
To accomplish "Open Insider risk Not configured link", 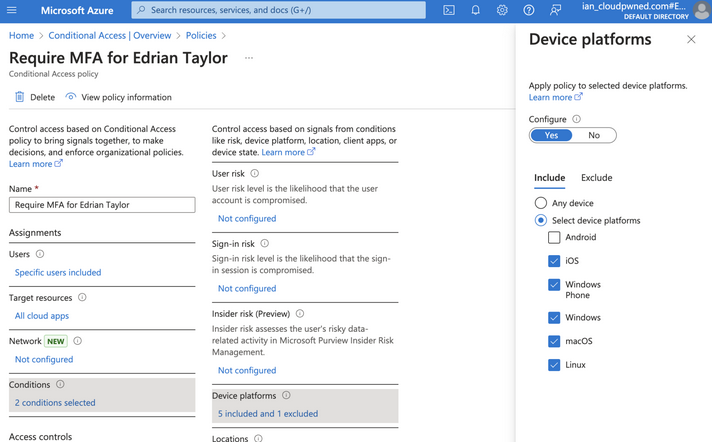I will pyautogui.click(x=247, y=370).
